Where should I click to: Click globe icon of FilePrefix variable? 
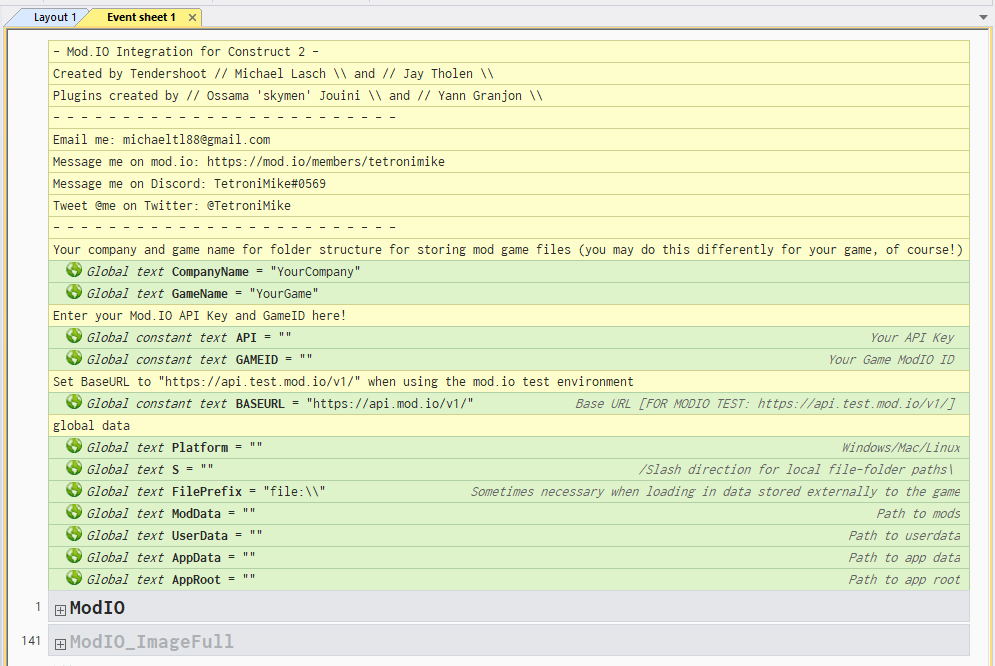click(x=74, y=490)
